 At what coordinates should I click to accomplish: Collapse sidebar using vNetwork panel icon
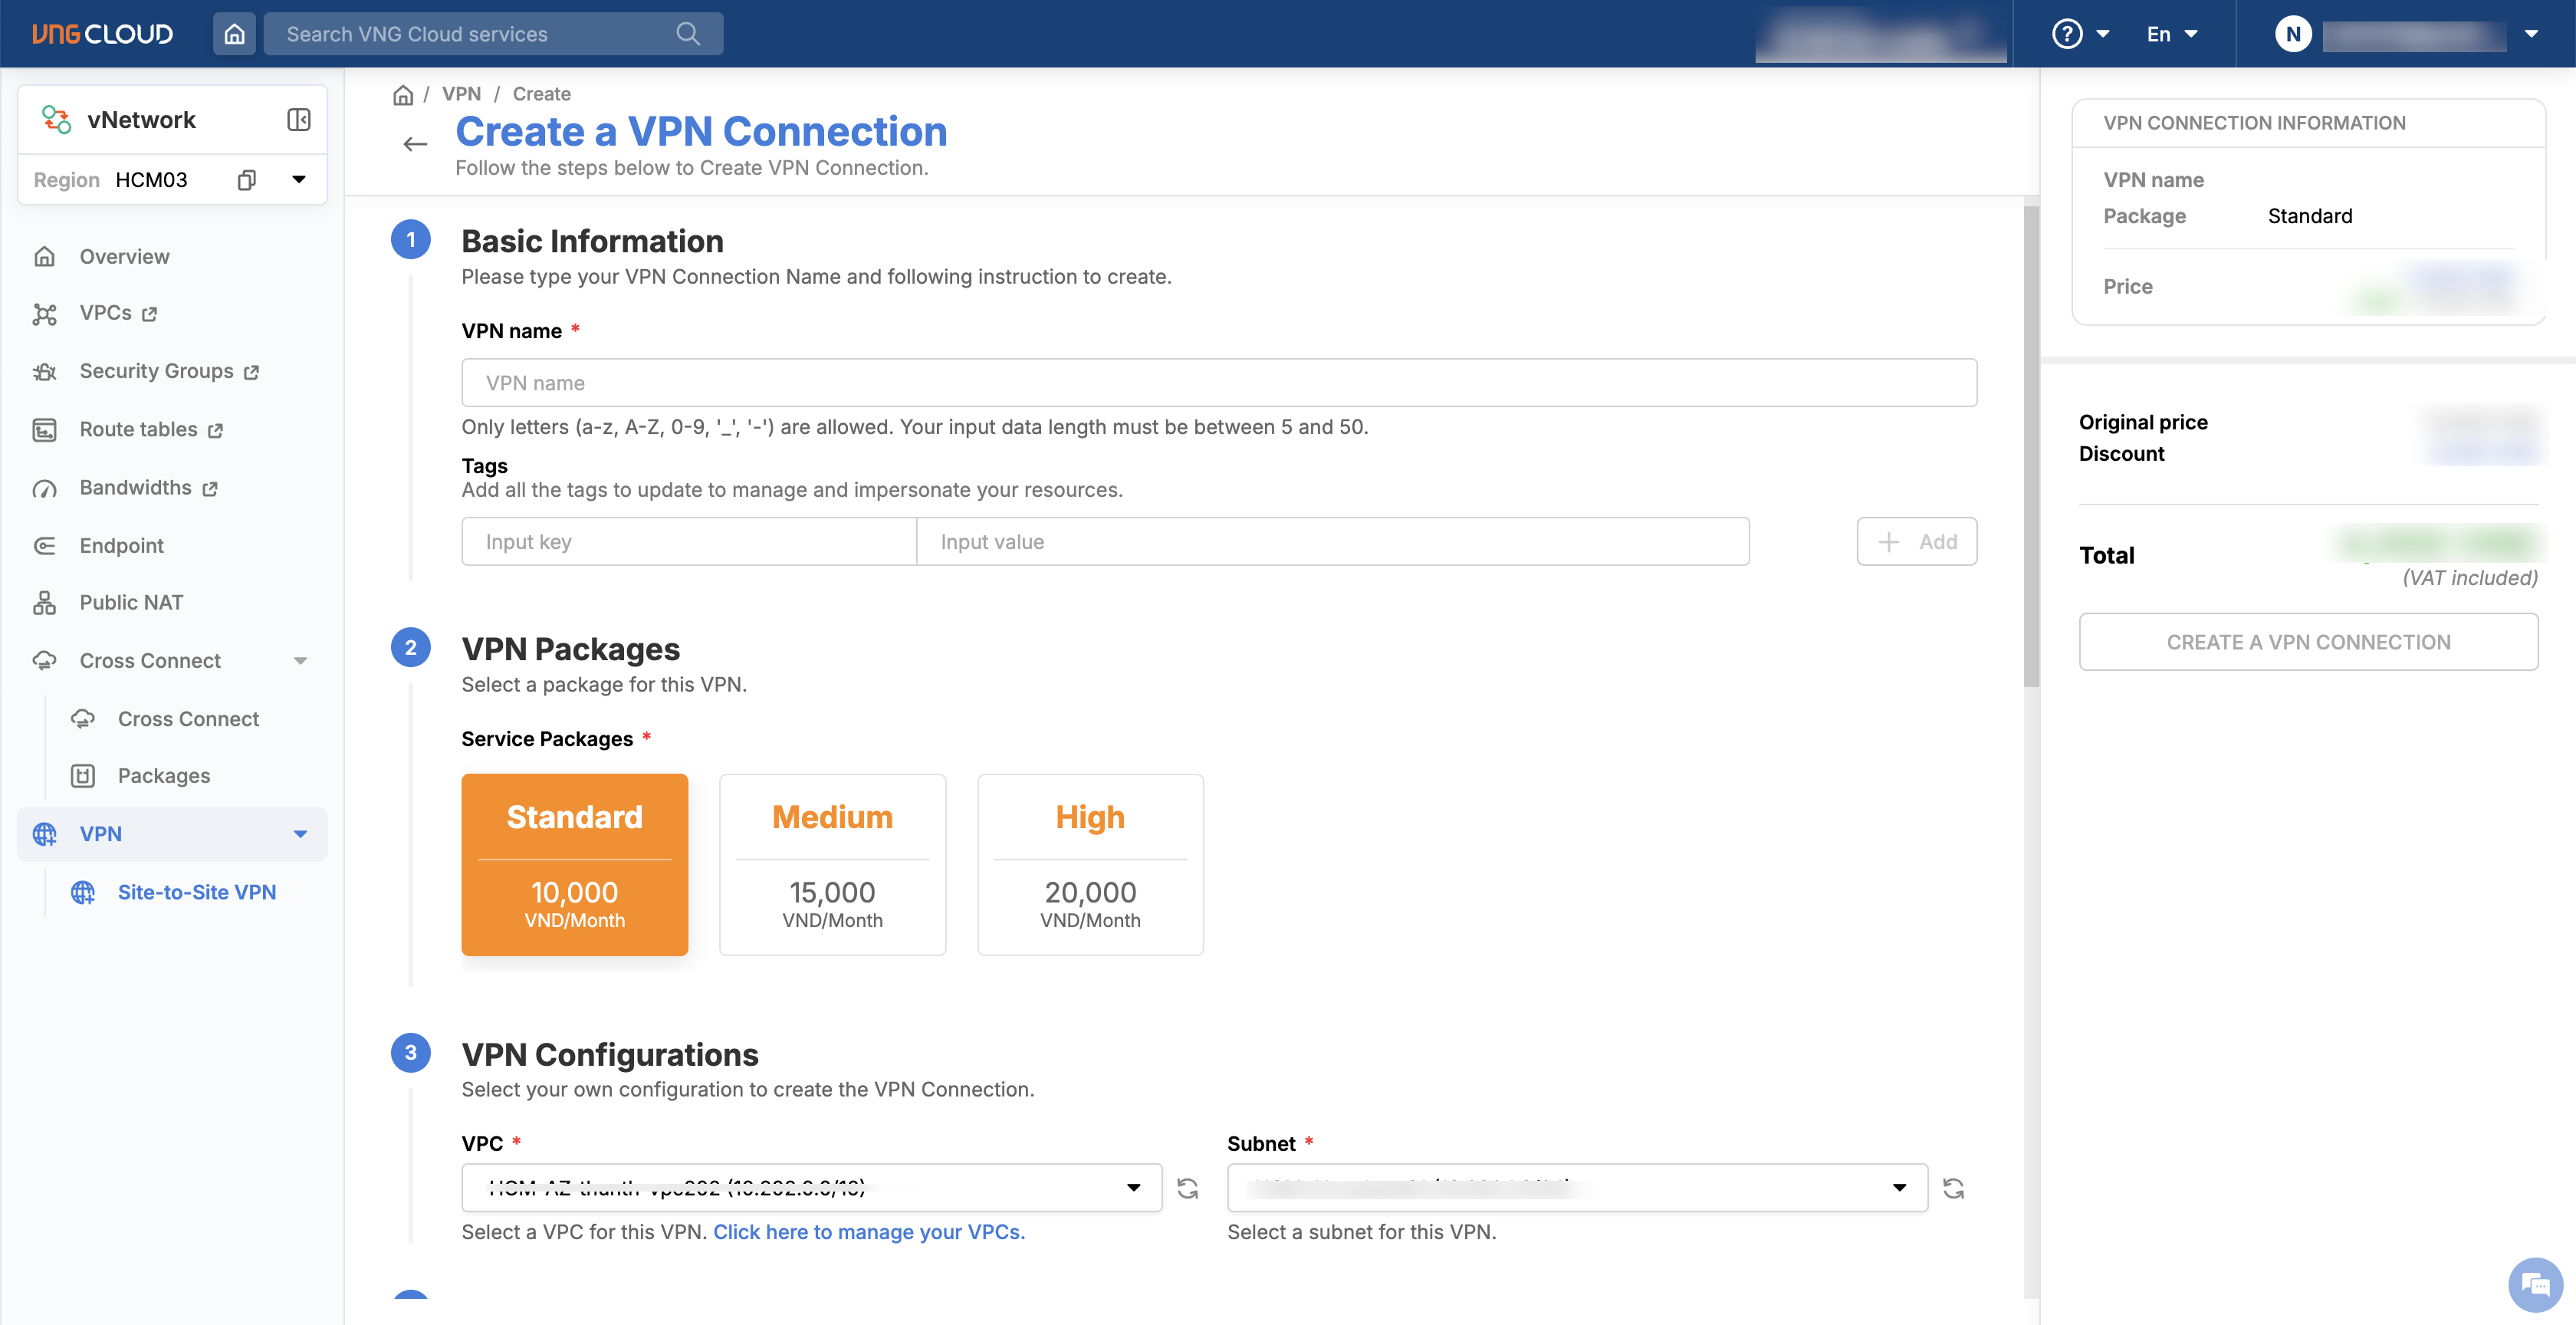[298, 120]
